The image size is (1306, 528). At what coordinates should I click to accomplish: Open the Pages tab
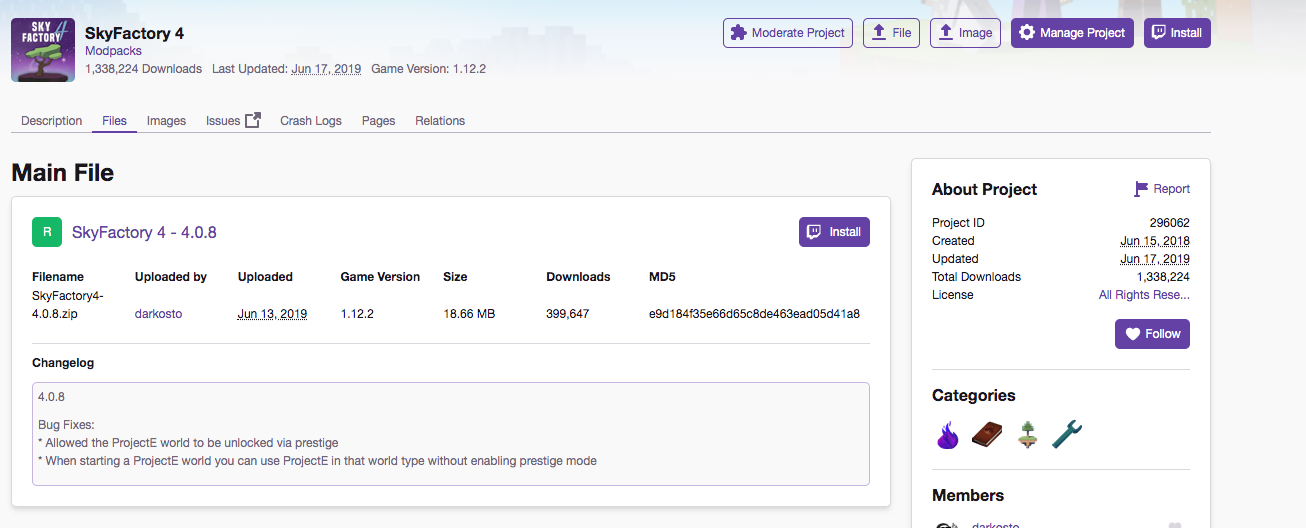[x=378, y=121]
